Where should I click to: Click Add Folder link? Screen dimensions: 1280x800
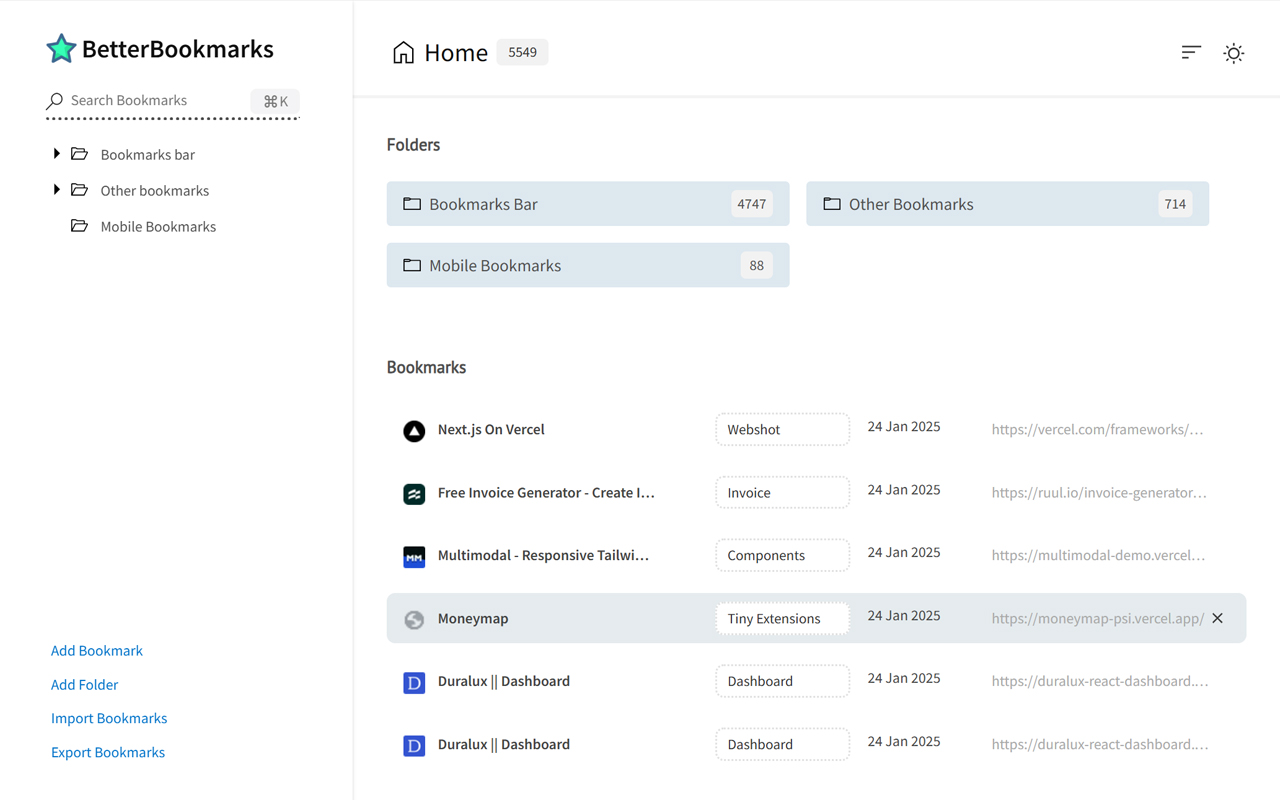[85, 684]
